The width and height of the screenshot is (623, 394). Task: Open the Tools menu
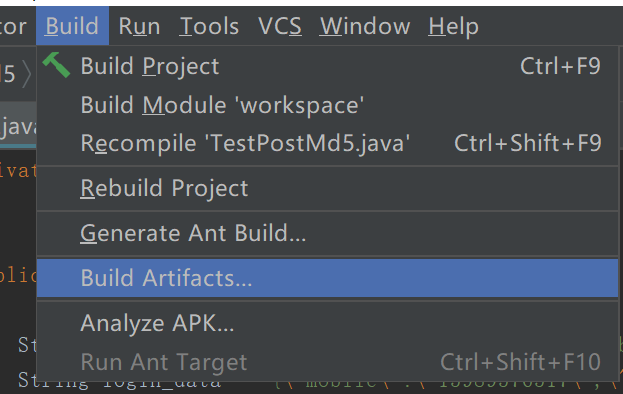(209, 26)
